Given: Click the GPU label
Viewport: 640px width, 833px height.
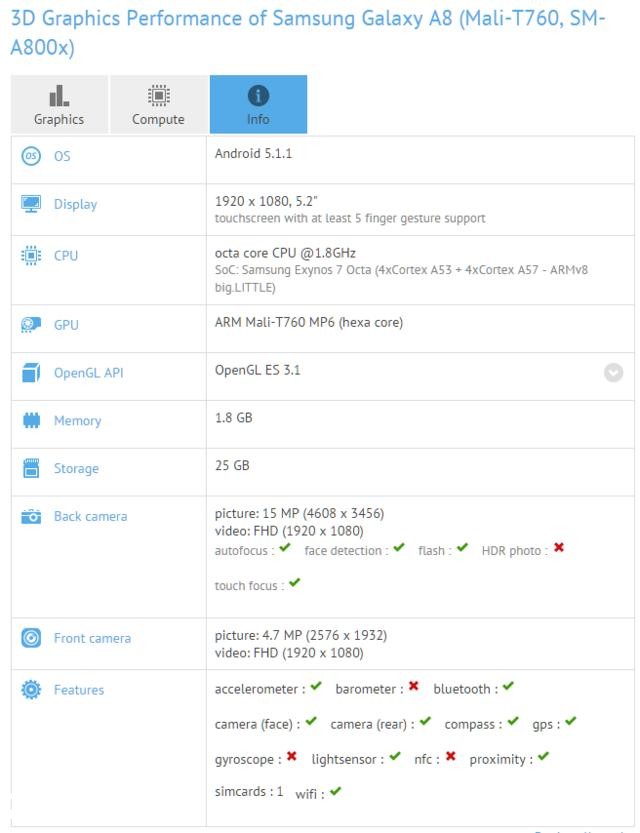Looking at the screenshot, I should [x=66, y=325].
